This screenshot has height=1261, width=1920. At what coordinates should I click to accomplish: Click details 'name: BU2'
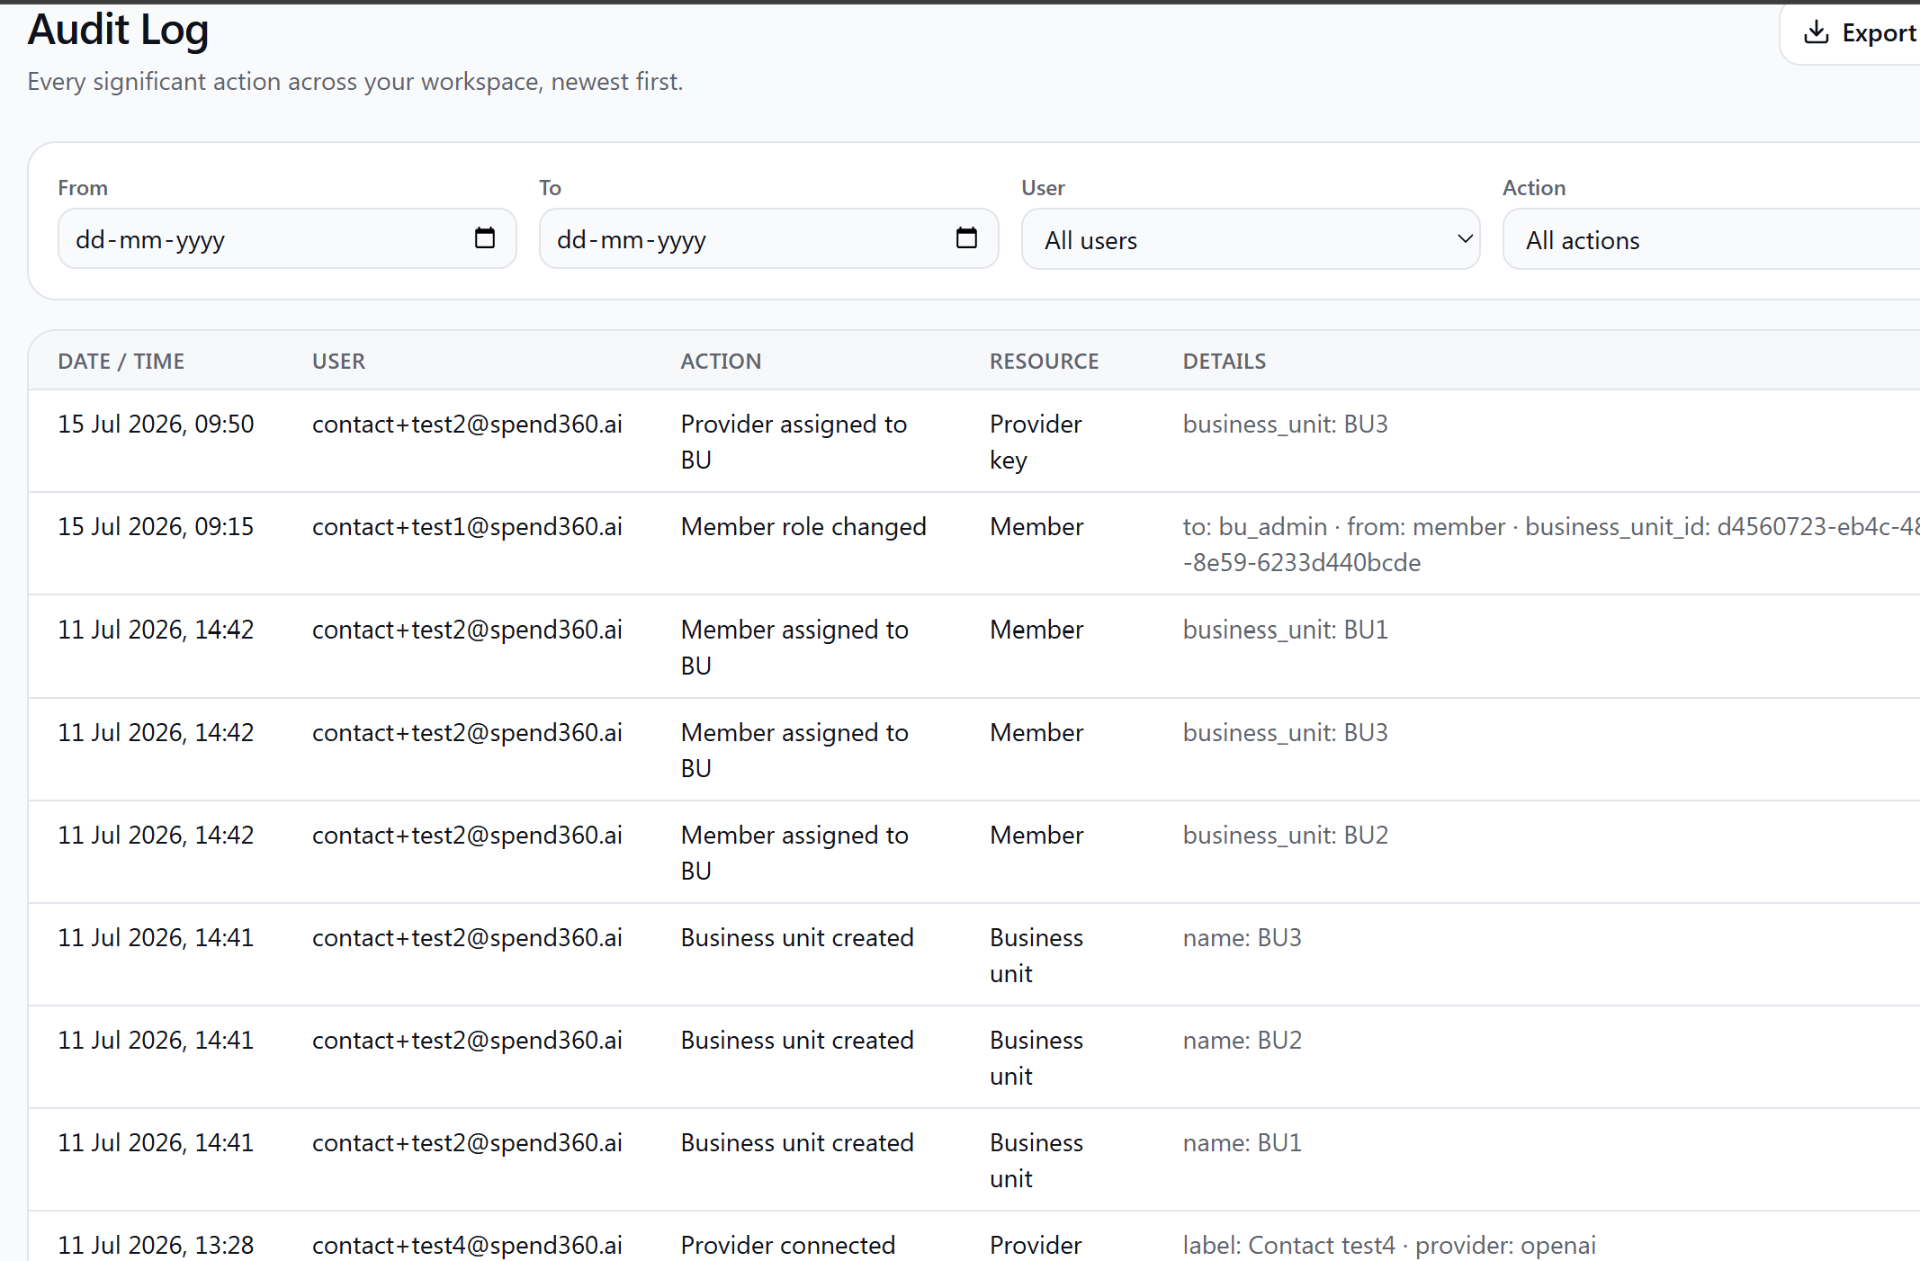(1242, 1041)
